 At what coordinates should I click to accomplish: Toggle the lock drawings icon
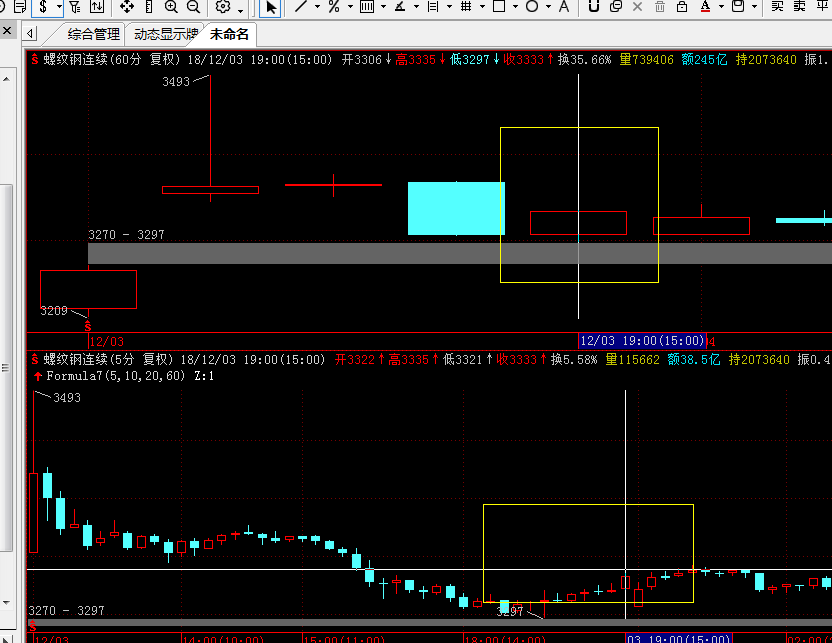click(x=682, y=6)
